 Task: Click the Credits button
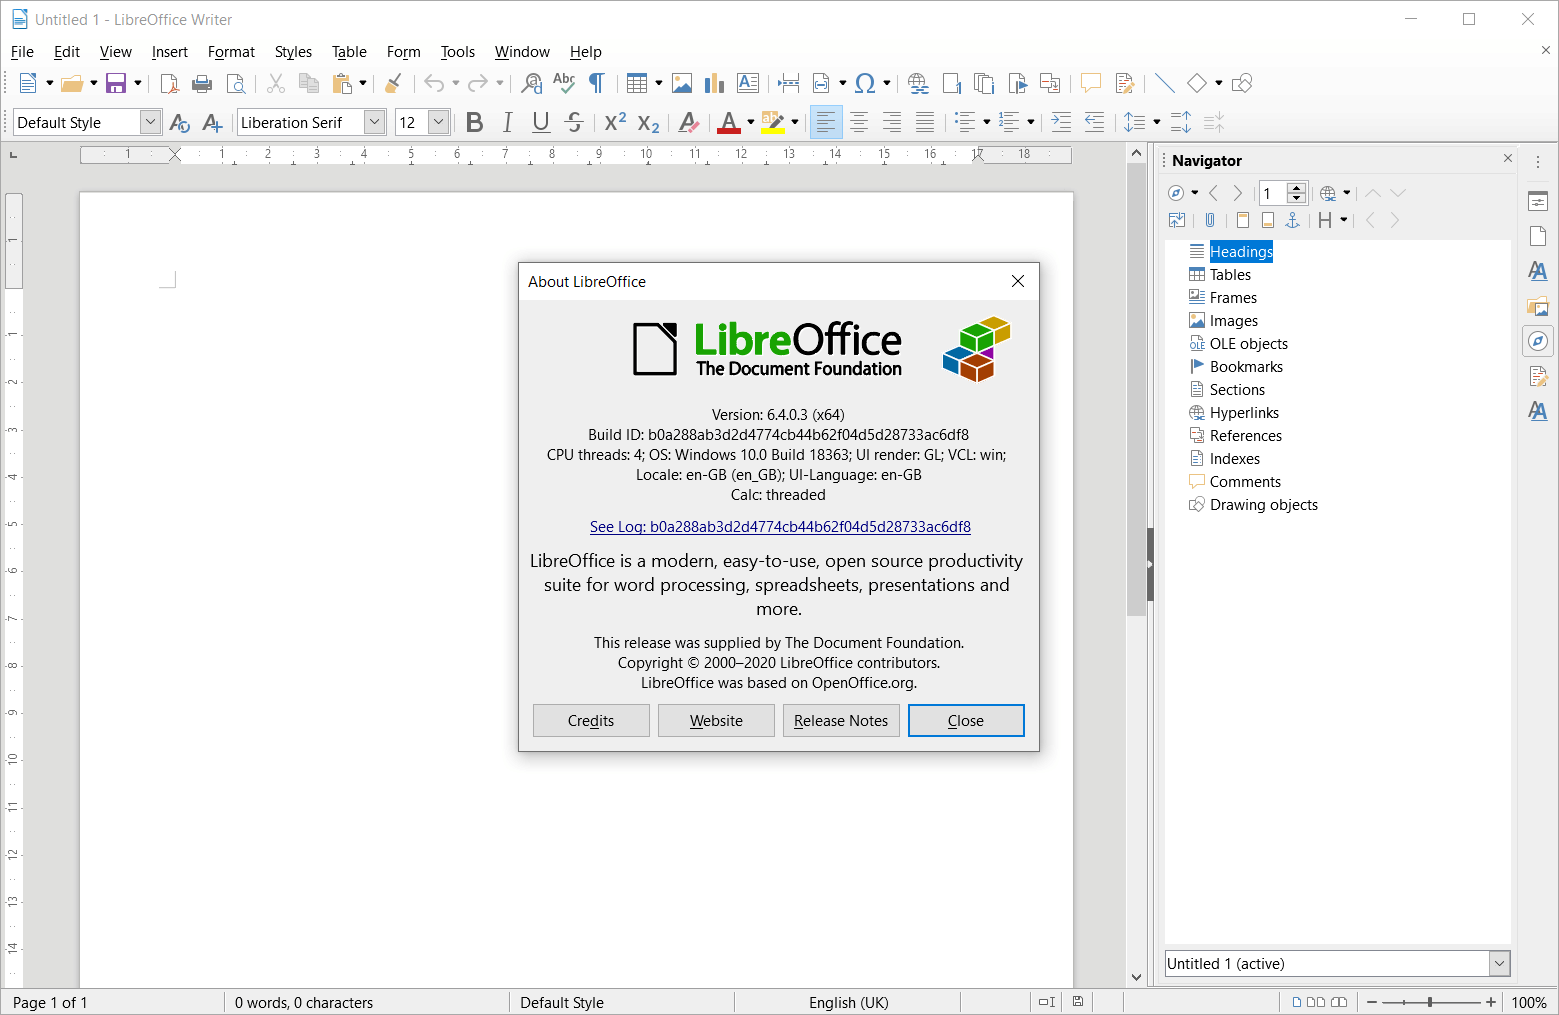(591, 721)
